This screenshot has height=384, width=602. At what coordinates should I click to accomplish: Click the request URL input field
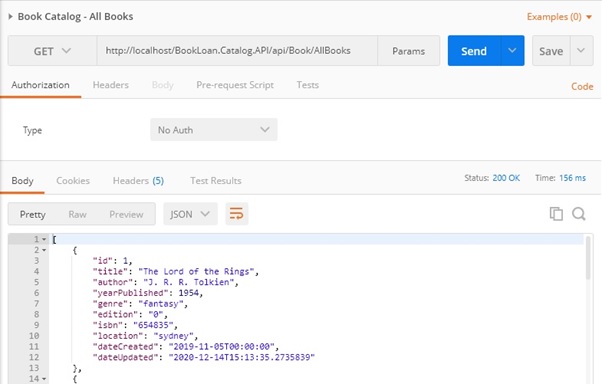(x=237, y=51)
